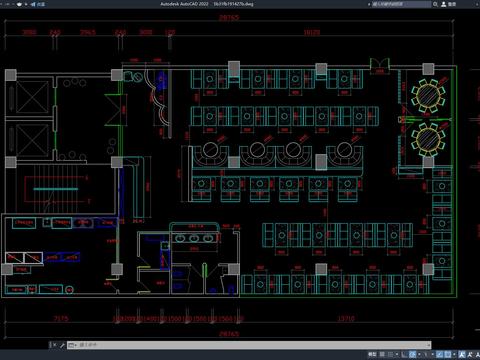Toggle the highlighted polar tracking icon
This screenshot has width=480, height=360.
412,354
